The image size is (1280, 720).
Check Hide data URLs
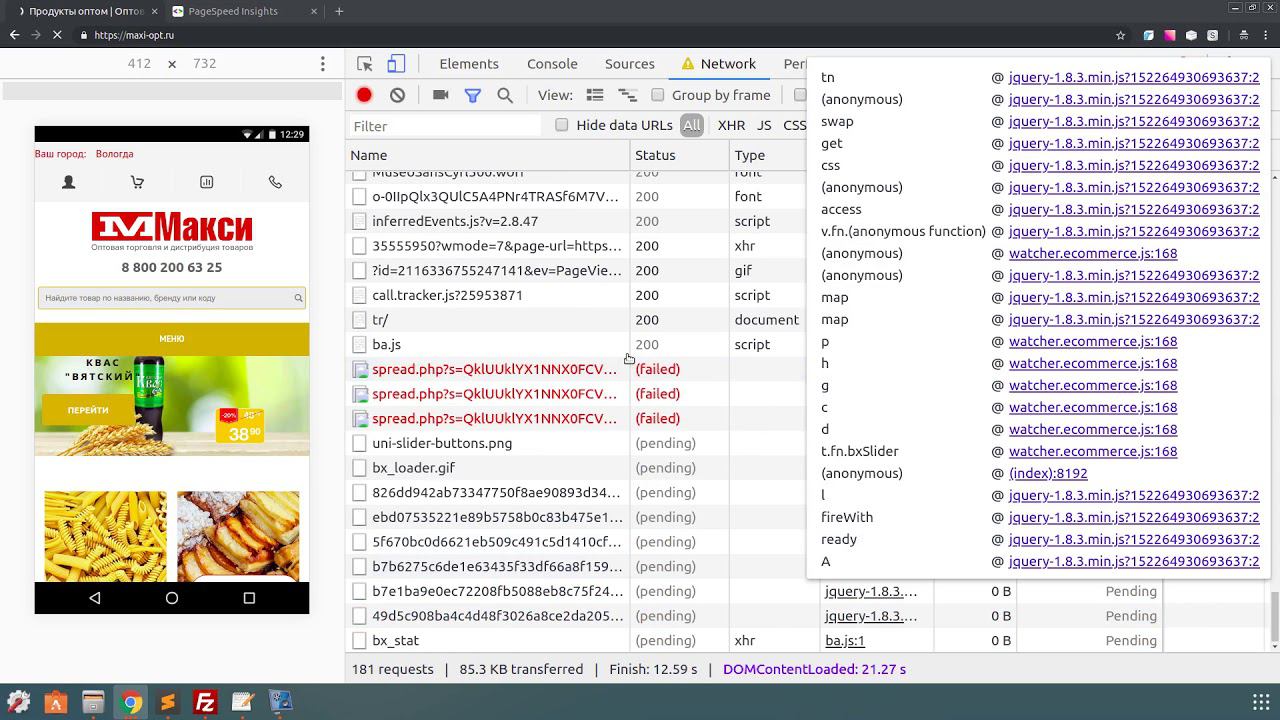[x=562, y=125]
